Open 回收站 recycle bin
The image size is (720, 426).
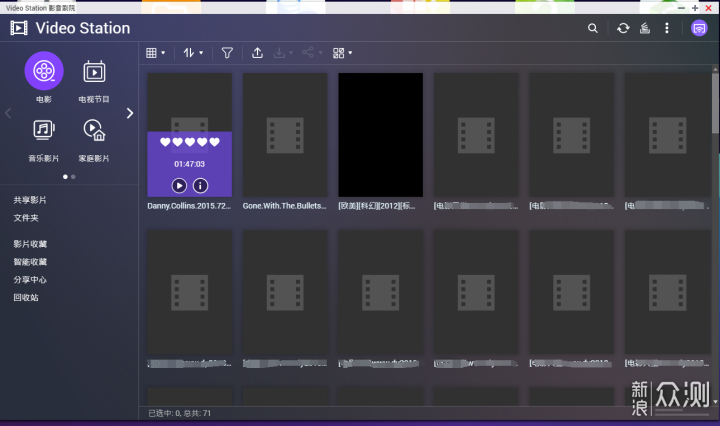[26, 297]
